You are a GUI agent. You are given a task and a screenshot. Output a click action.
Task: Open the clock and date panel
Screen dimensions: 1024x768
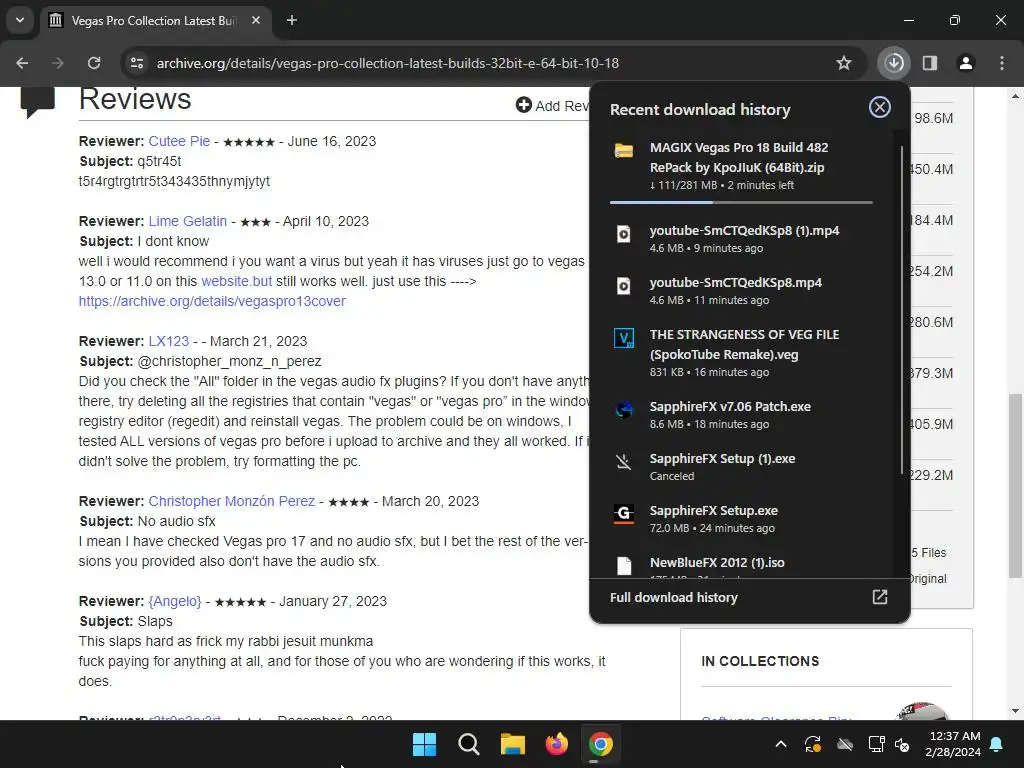click(x=953, y=744)
